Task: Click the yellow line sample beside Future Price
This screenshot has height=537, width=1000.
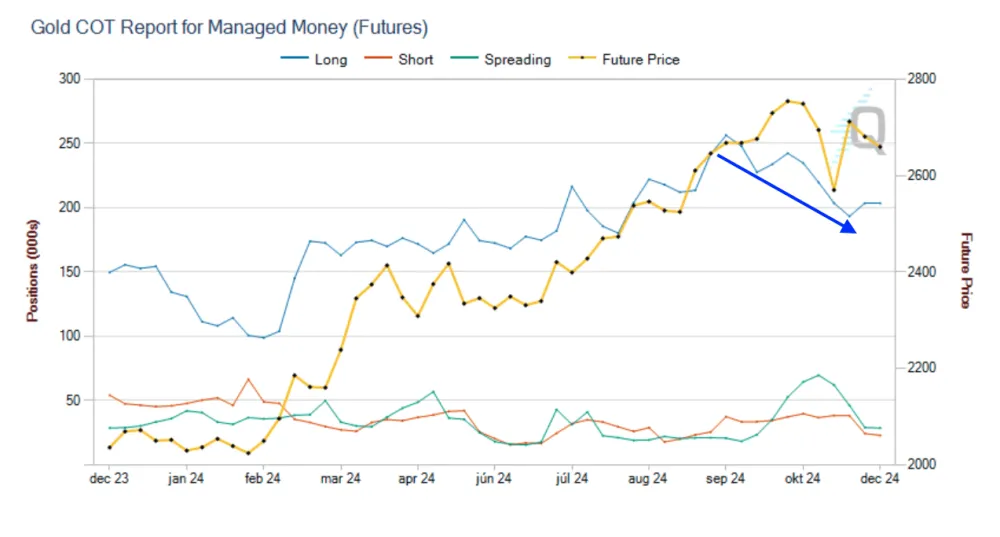Action: pyautogui.click(x=582, y=60)
